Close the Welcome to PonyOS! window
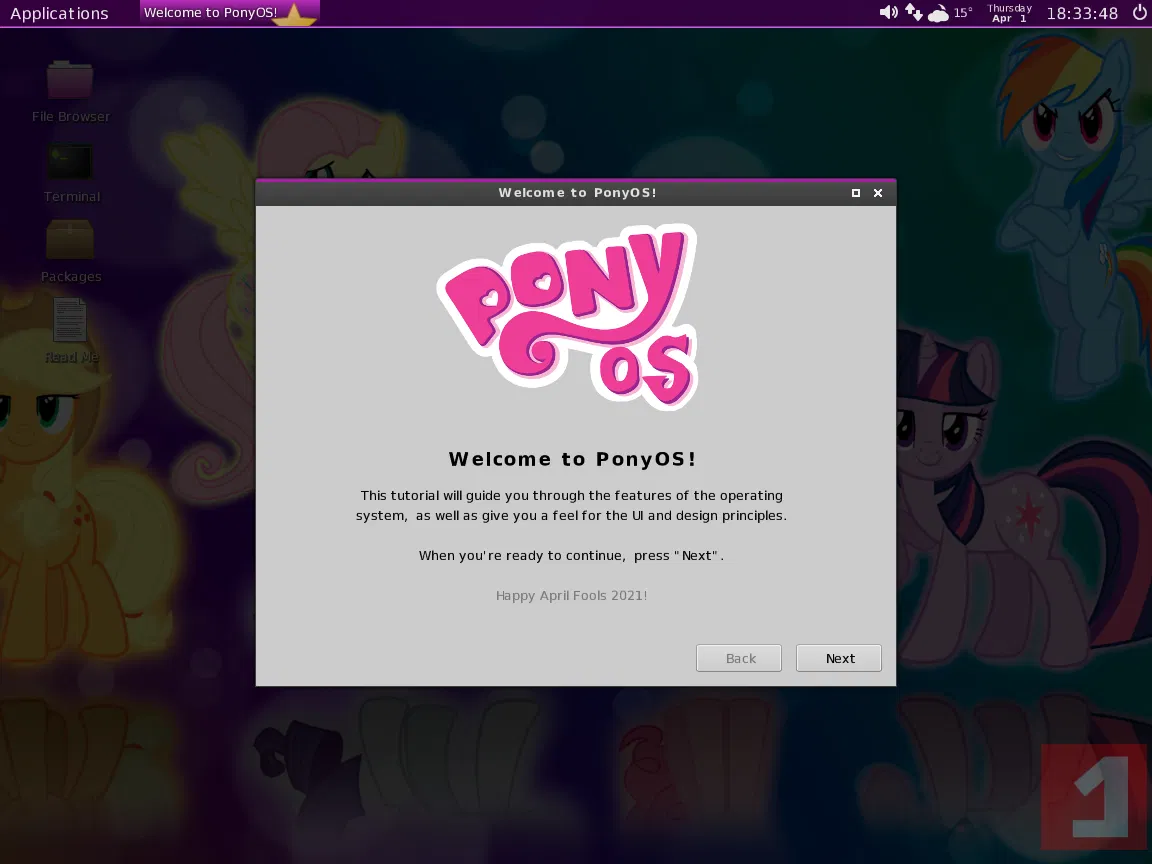Screen dimensions: 1152x864 pos(877,192)
